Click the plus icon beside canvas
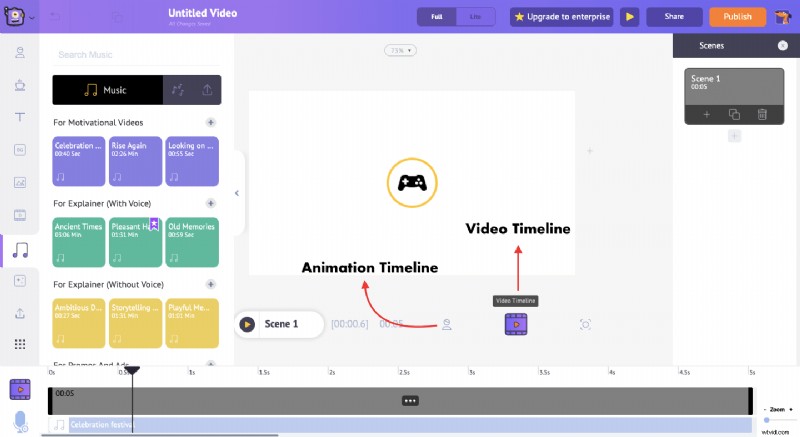This screenshot has height=437, width=800. coord(590,151)
